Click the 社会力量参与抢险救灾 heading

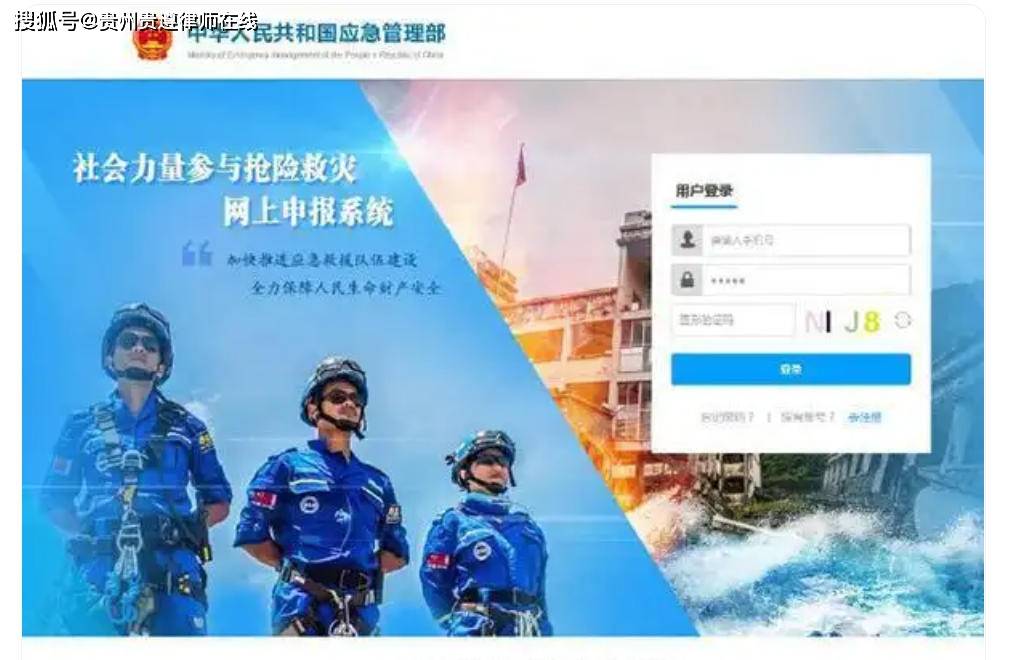[215, 167]
